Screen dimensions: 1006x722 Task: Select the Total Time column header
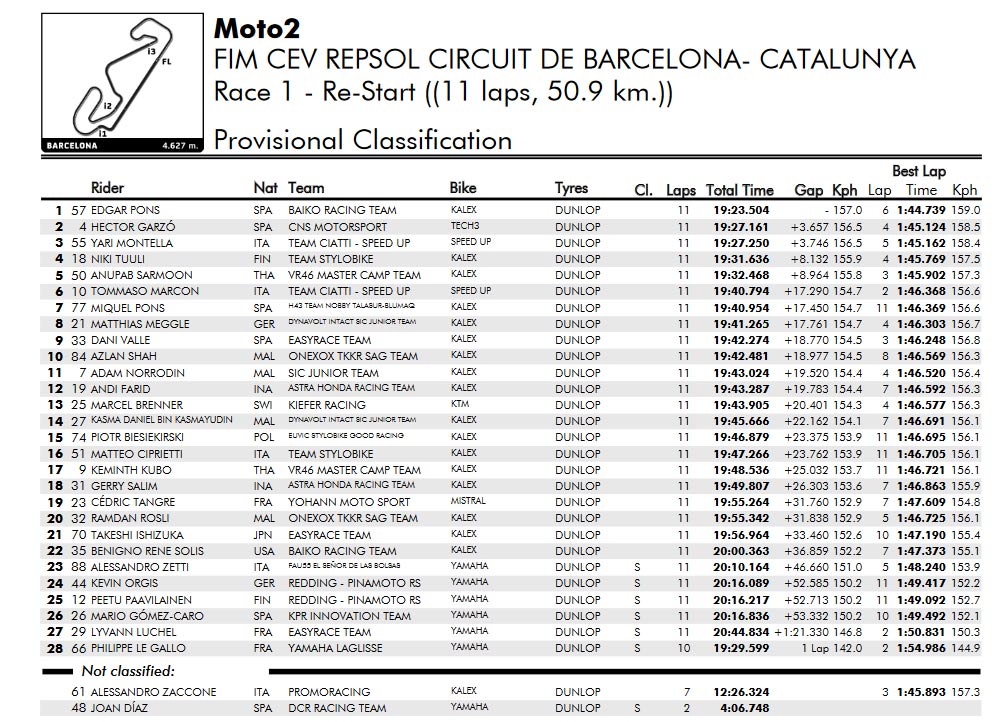[739, 190]
